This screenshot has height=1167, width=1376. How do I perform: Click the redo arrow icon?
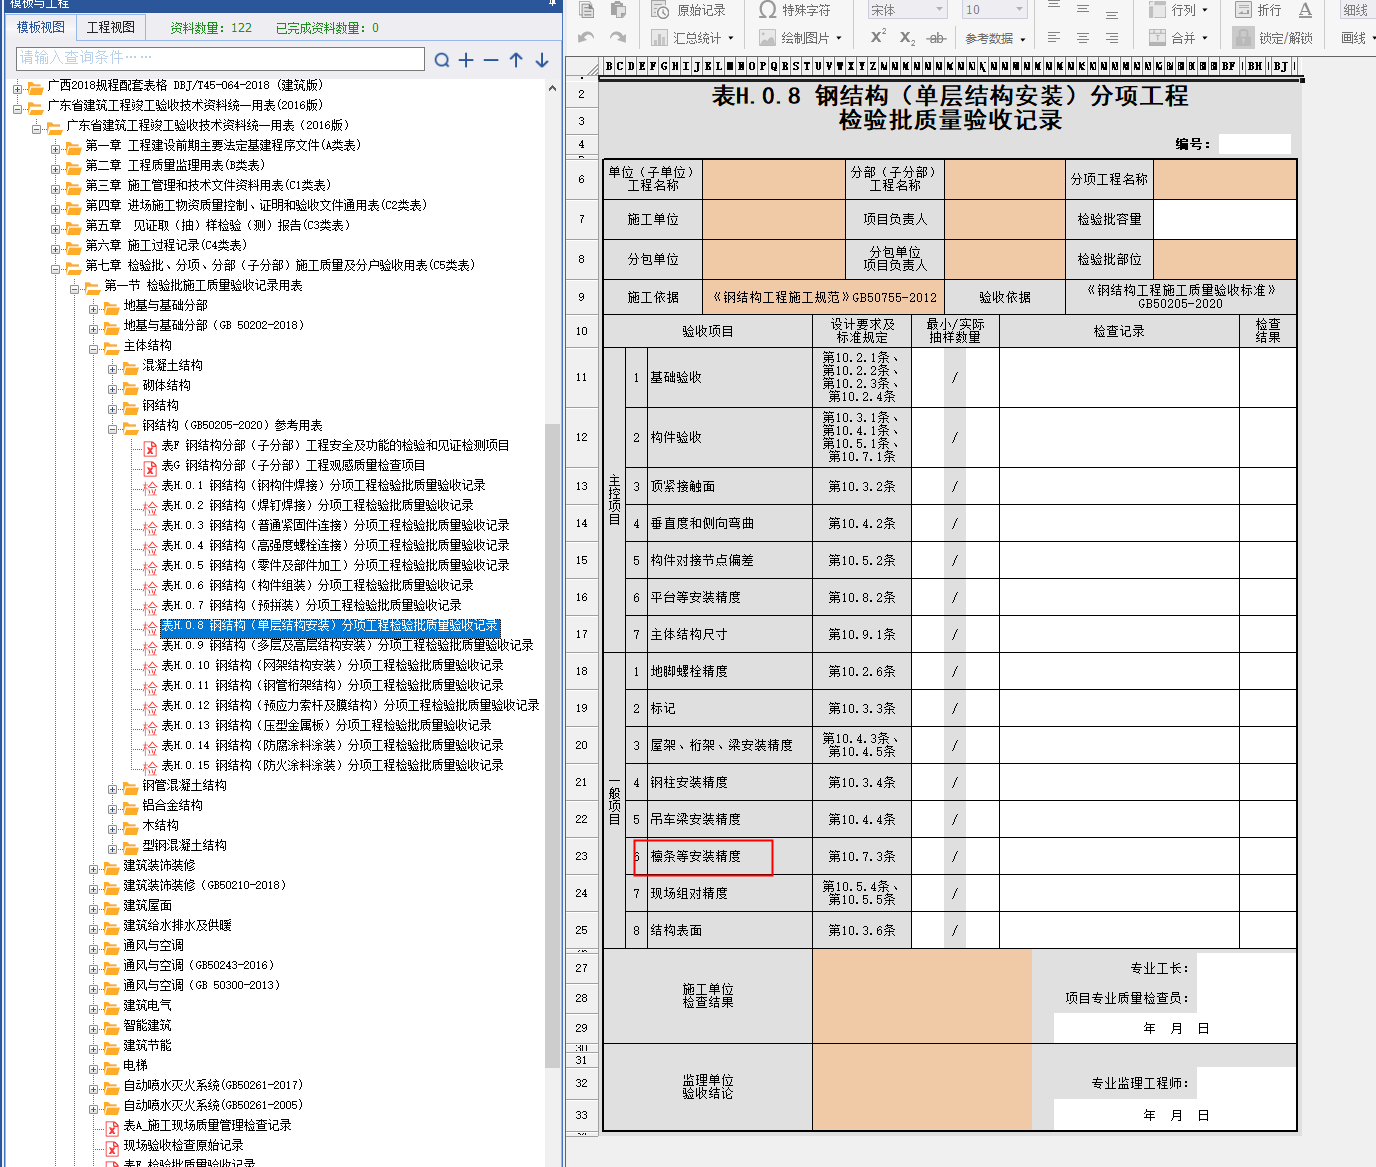(x=618, y=38)
